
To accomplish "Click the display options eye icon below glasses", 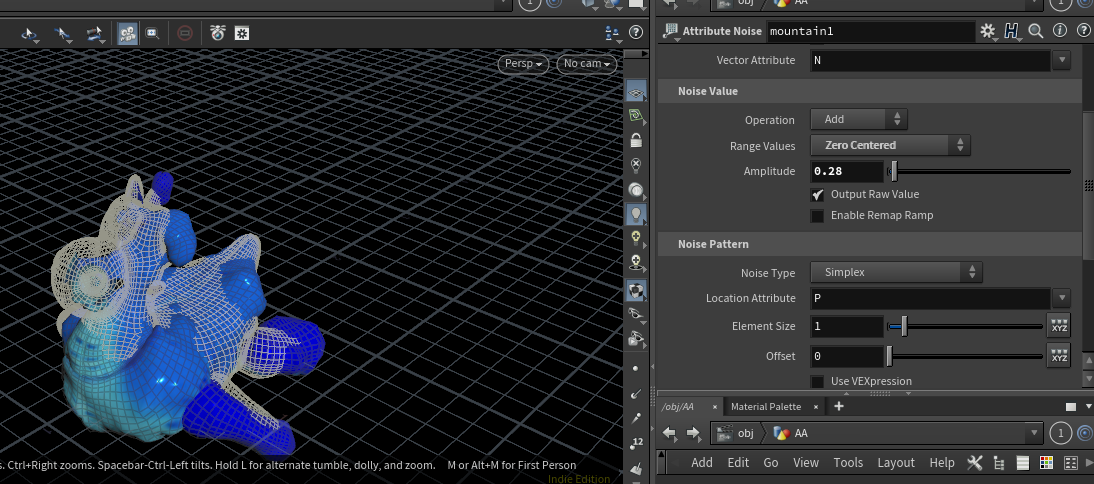I will coord(636,339).
